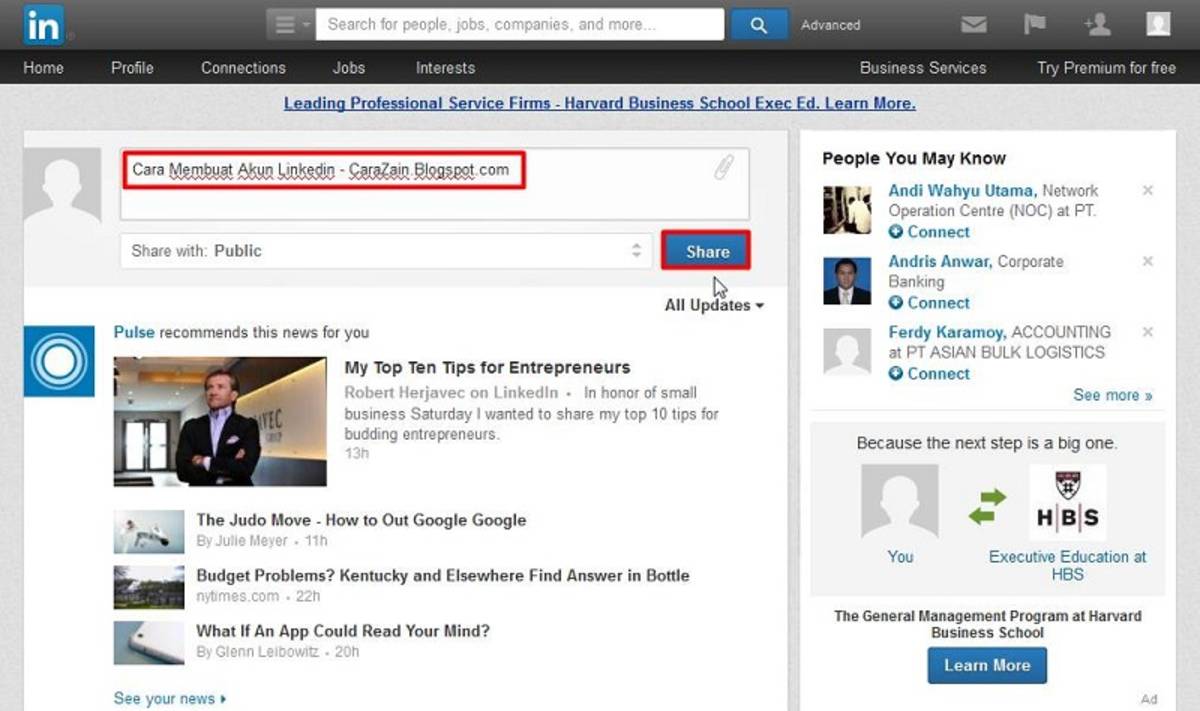Viewport: 1200px width, 711px height.
Task: Open the All Updates filter dropdown
Action: [713, 305]
